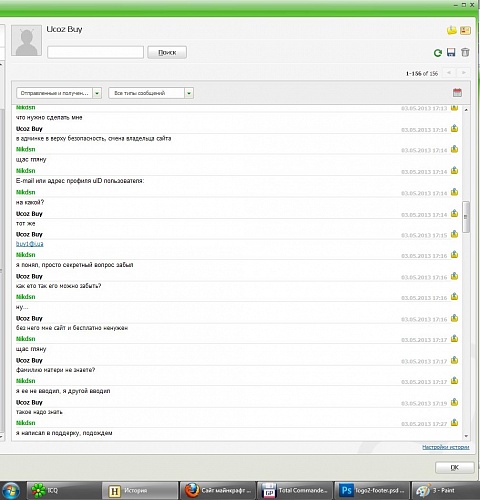
Task: Select message 'как ето так его можно забыть?'
Action: (x=59, y=286)
